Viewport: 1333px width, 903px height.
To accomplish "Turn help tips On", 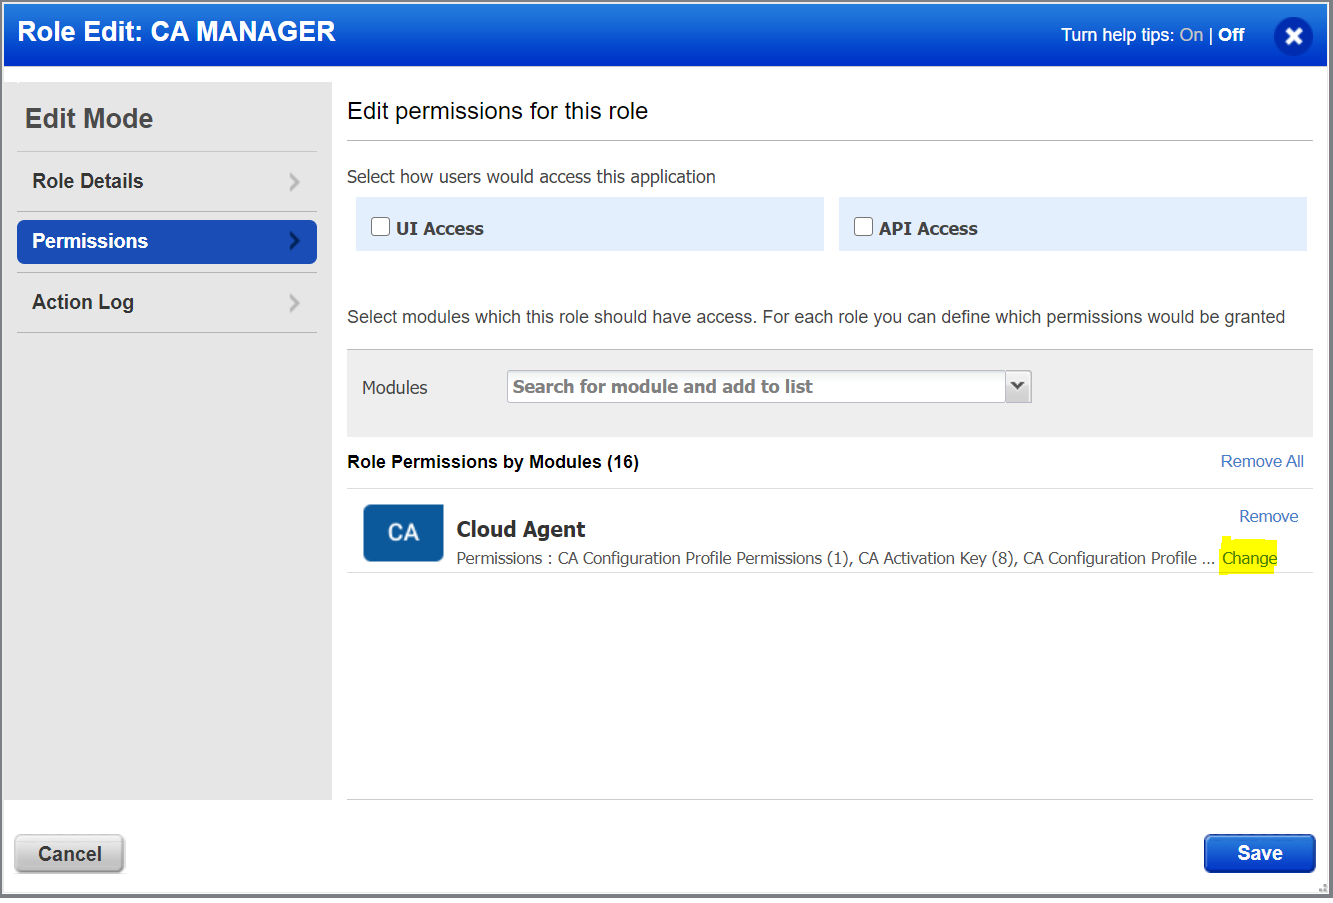I will coord(1191,34).
